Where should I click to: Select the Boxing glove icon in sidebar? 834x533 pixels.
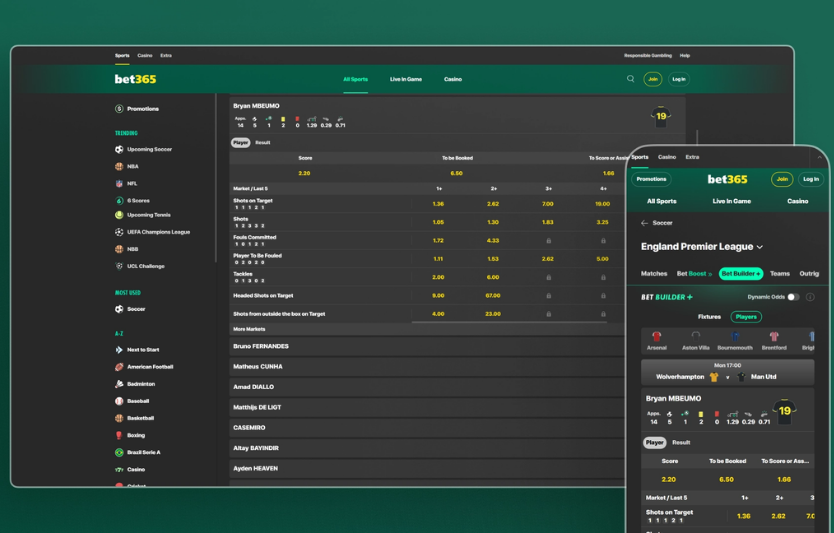[119, 435]
